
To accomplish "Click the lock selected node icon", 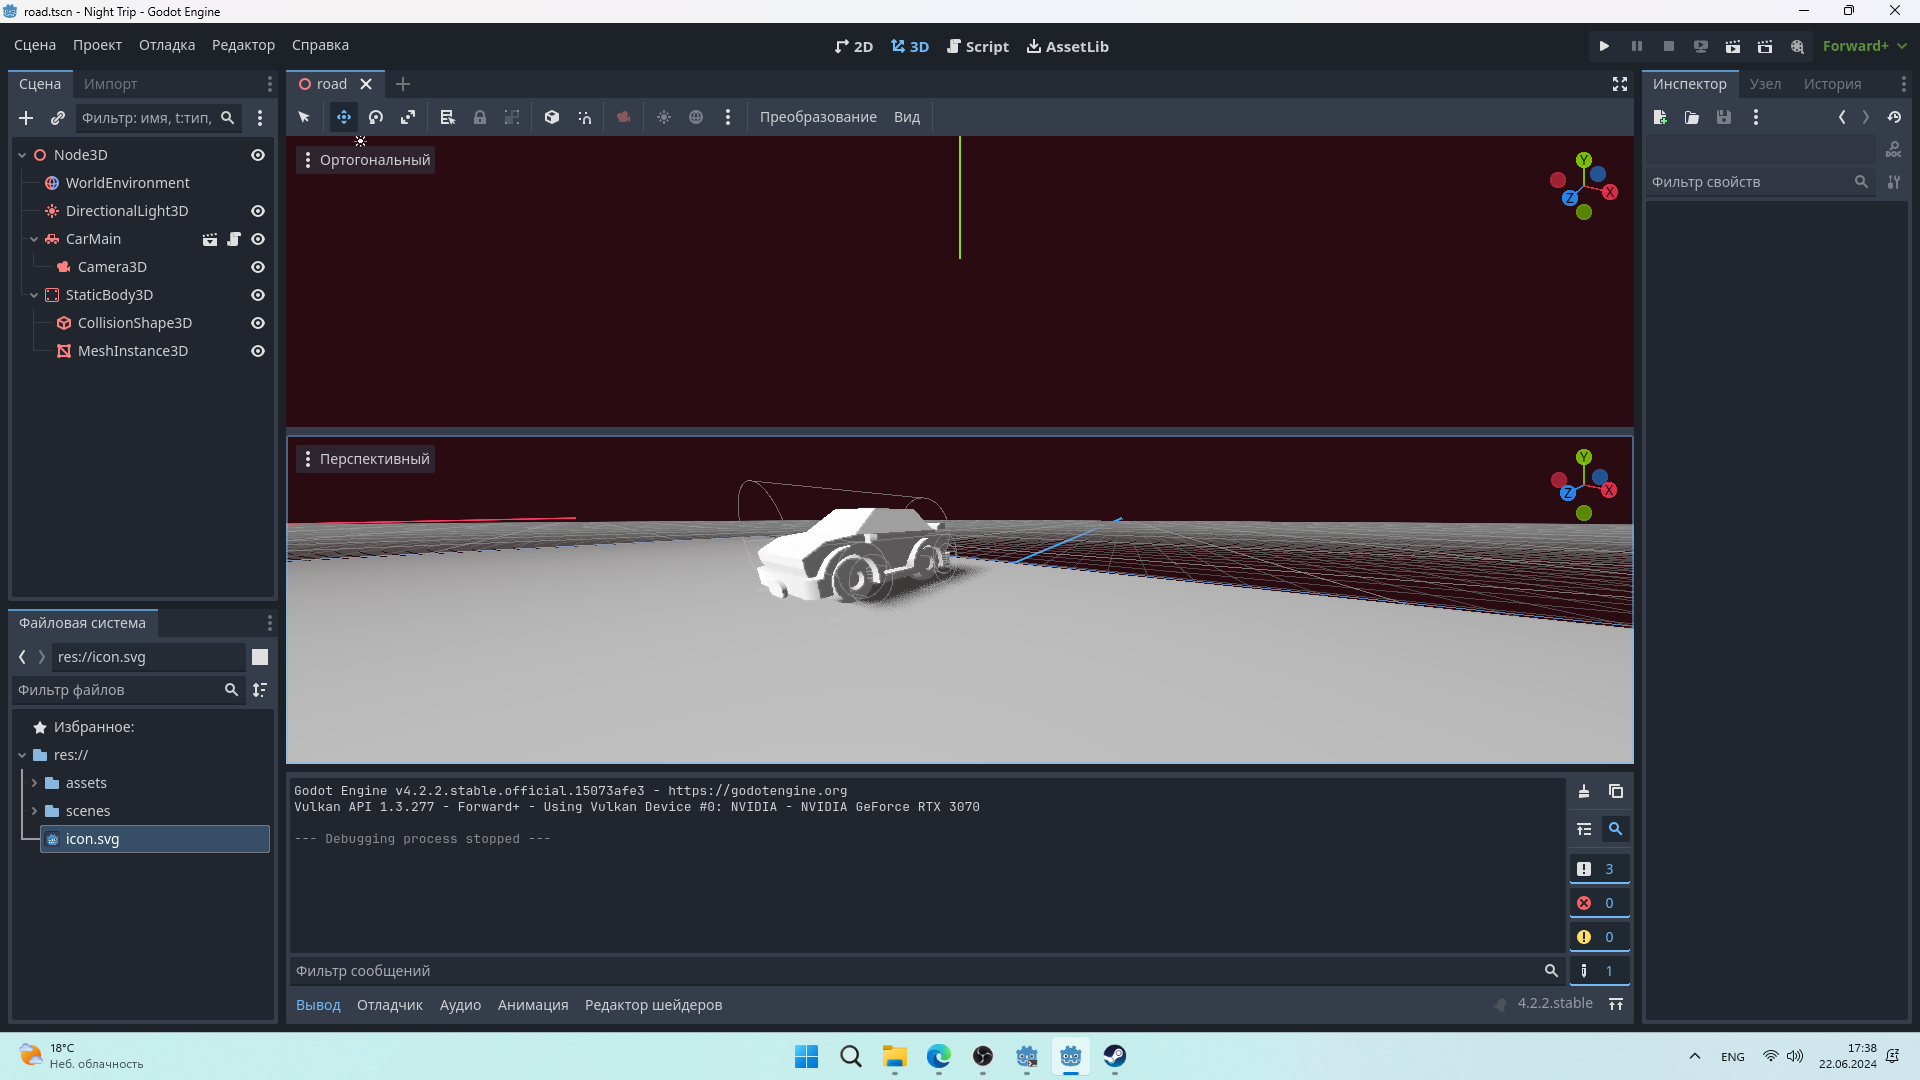I will (x=480, y=118).
